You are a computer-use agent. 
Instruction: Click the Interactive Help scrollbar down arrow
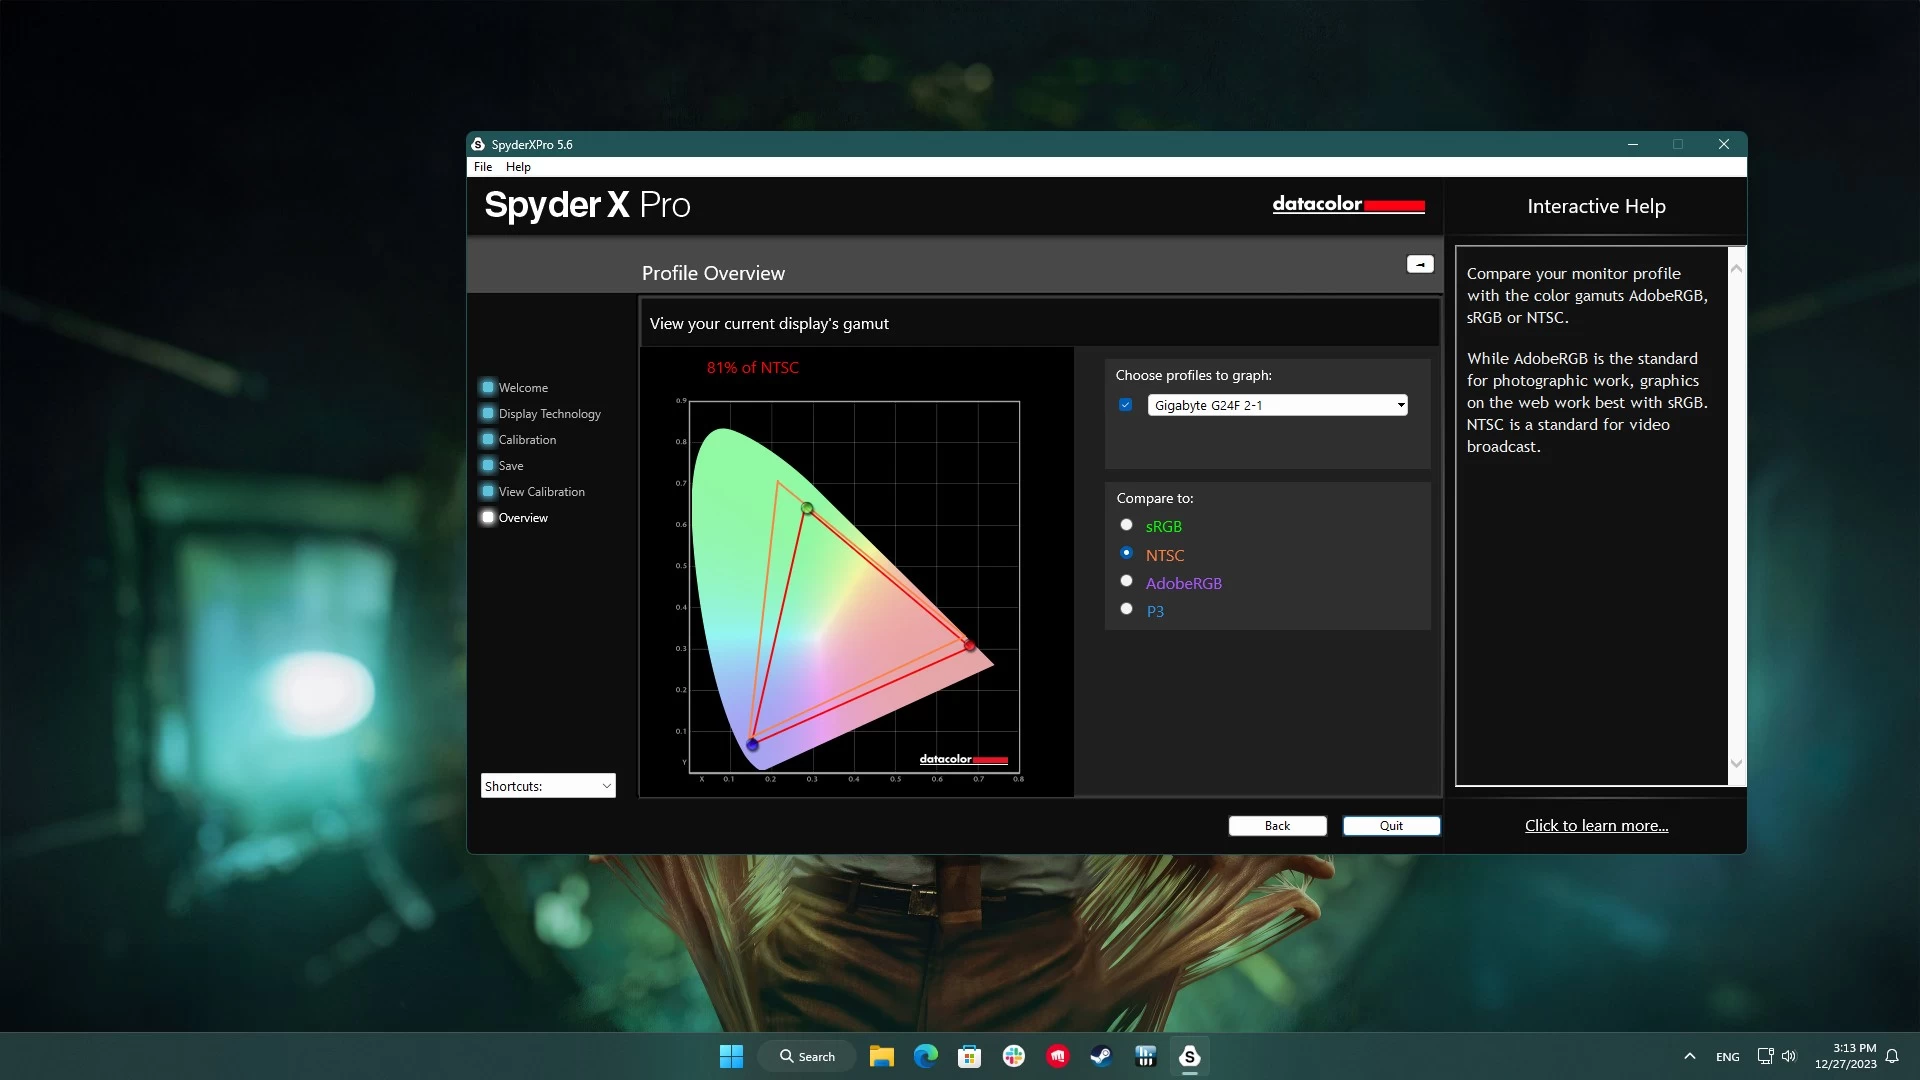1736,764
